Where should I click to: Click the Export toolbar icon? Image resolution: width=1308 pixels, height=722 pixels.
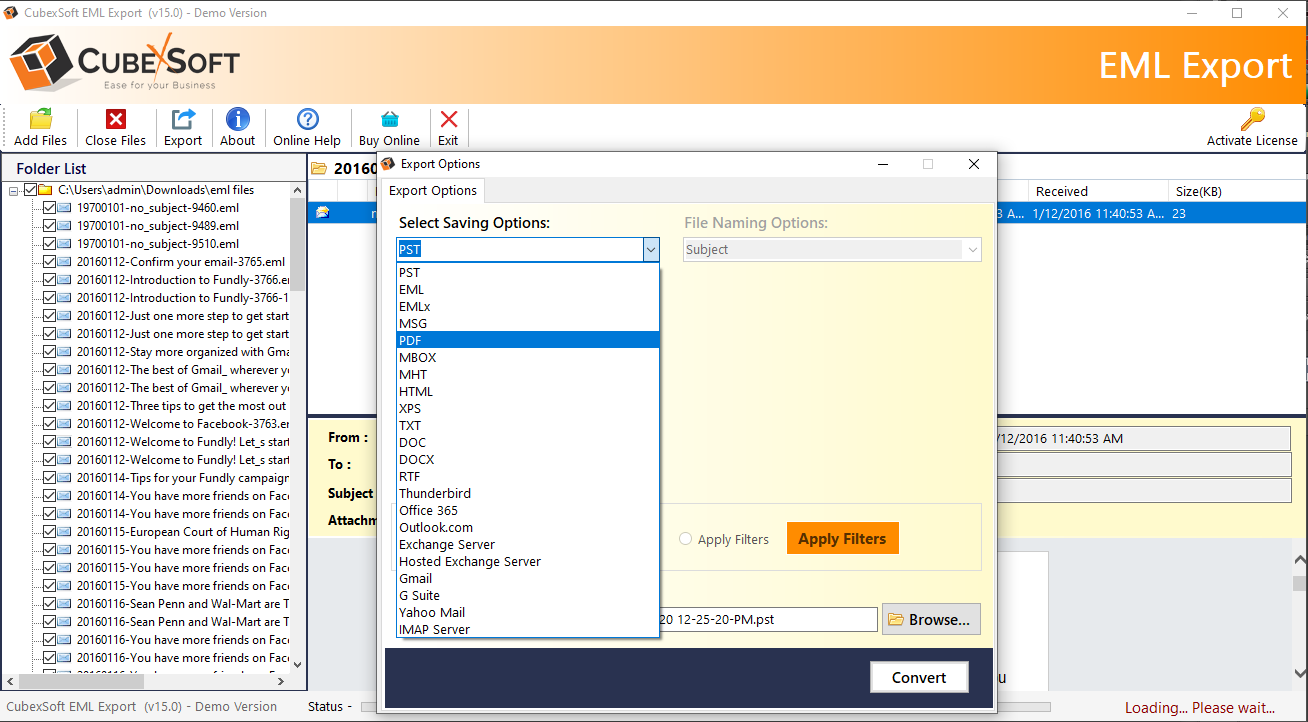[x=183, y=119]
